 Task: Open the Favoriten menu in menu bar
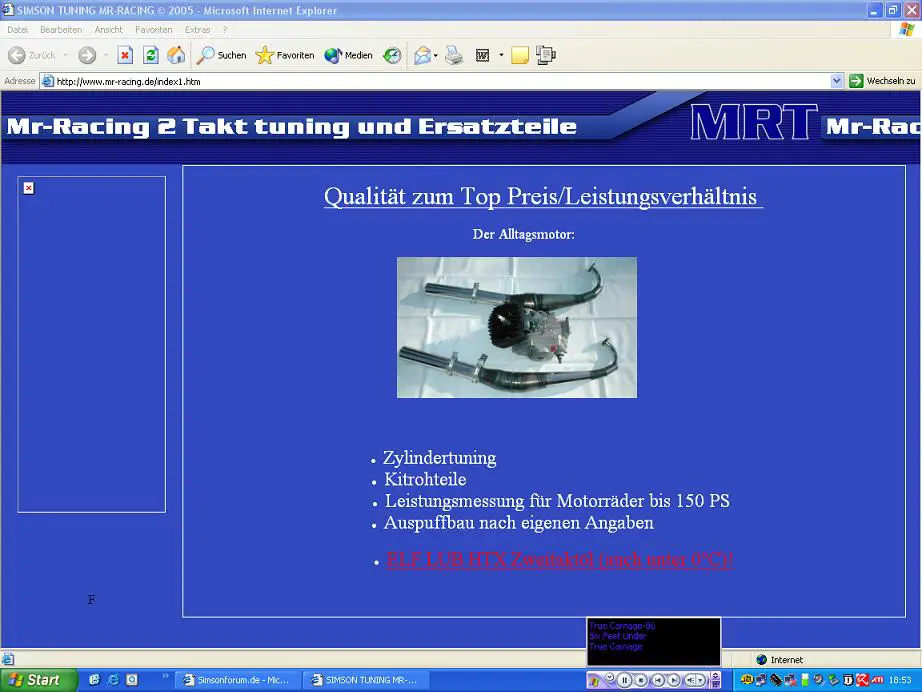[x=154, y=29]
